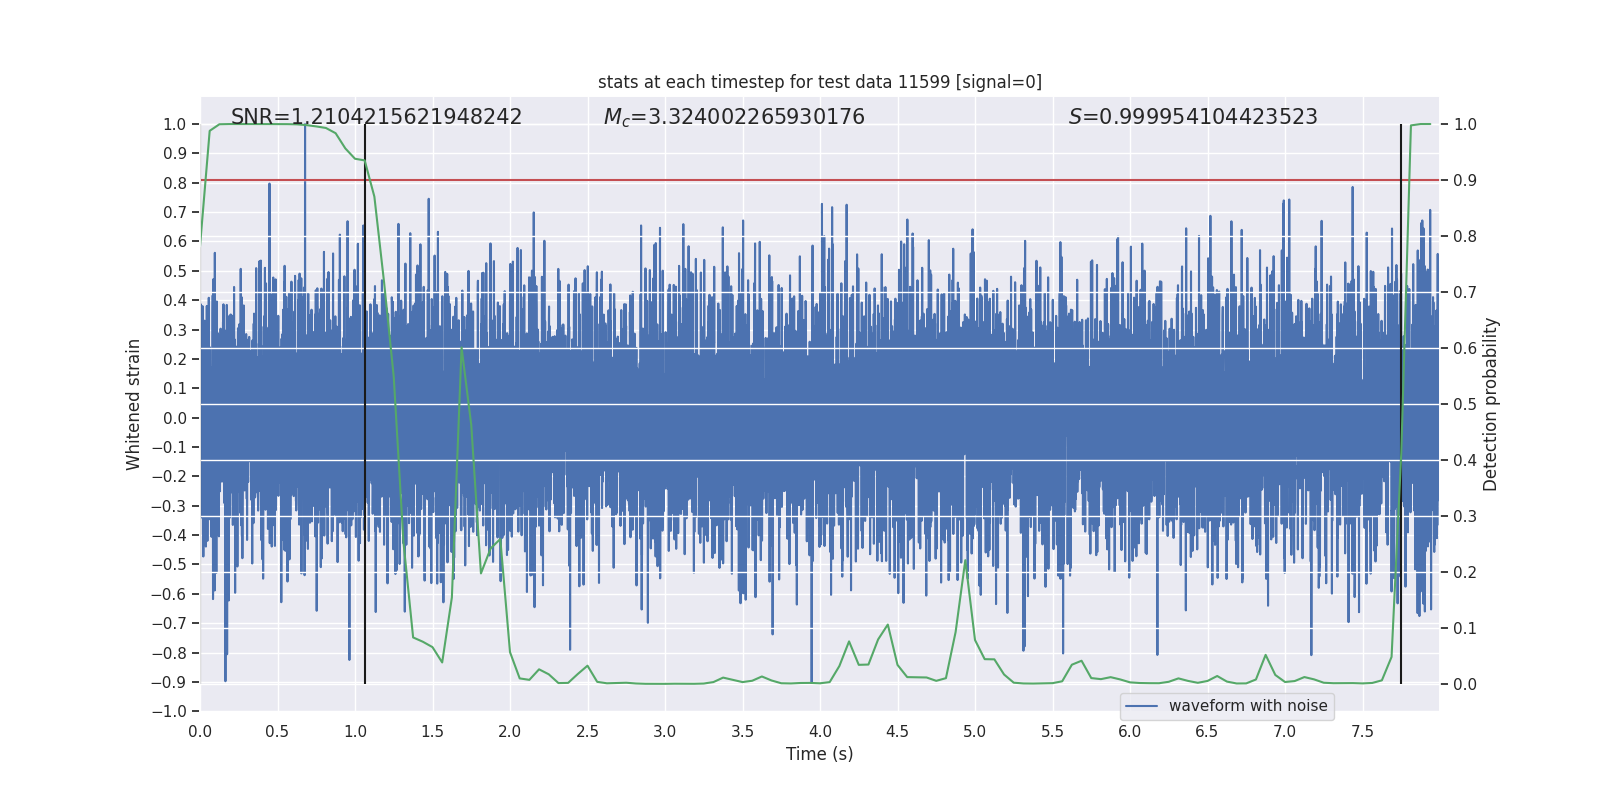This screenshot has height=800, width=1600.
Task: Click the plot title mentioning test data 11599
Action: tap(819, 82)
